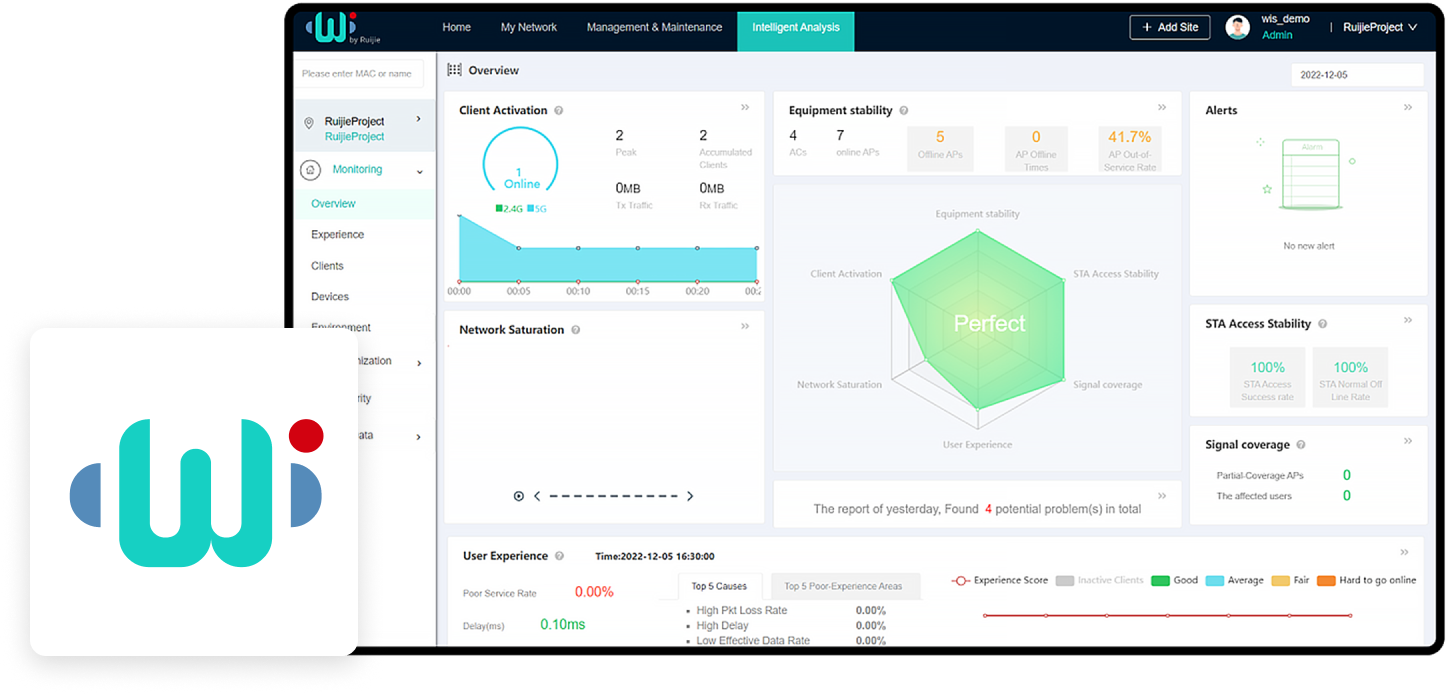The image size is (1448, 694).
Task: Click the Monitoring home icon
Action: click(310, 170)
